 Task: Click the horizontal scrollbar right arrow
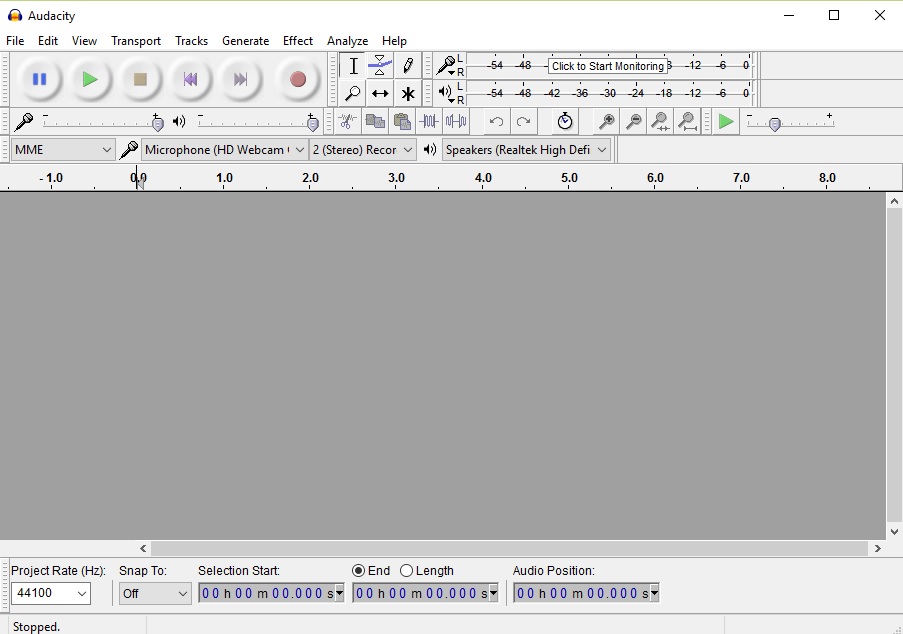point(877,548)
